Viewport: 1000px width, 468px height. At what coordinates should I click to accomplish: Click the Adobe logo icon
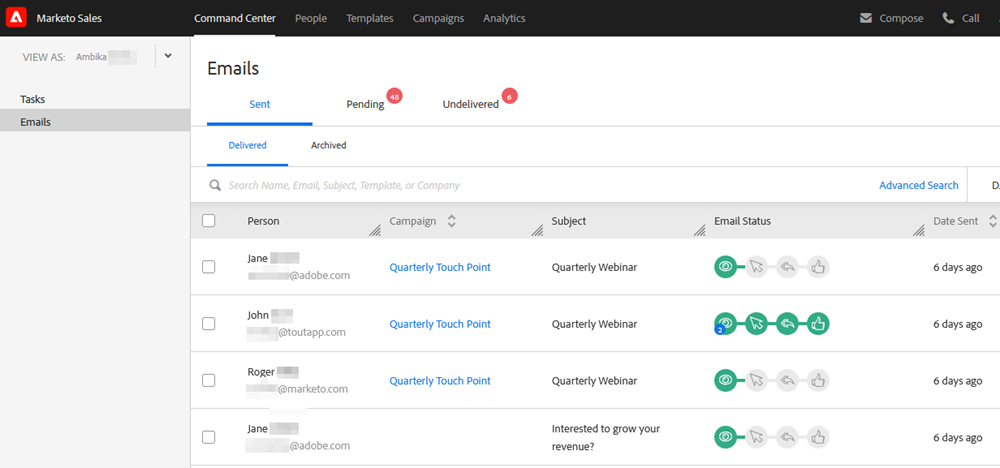pos(16,18)
